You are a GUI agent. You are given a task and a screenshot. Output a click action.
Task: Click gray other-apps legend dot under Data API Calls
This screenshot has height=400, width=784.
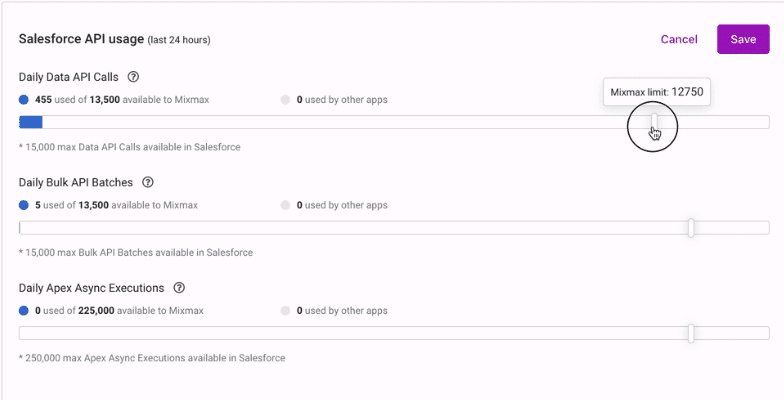[x=286, y=100]
